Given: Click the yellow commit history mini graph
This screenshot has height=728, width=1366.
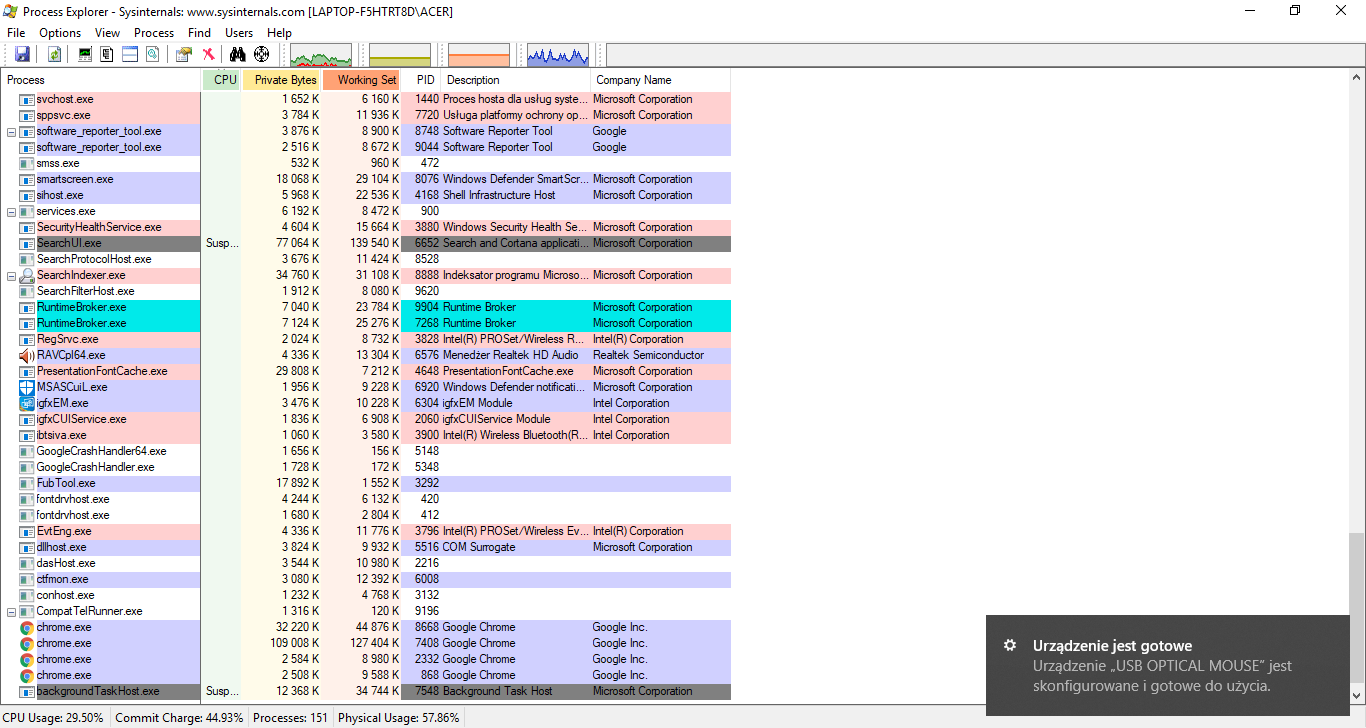Looking at the screenshot, I should point(400,55).
